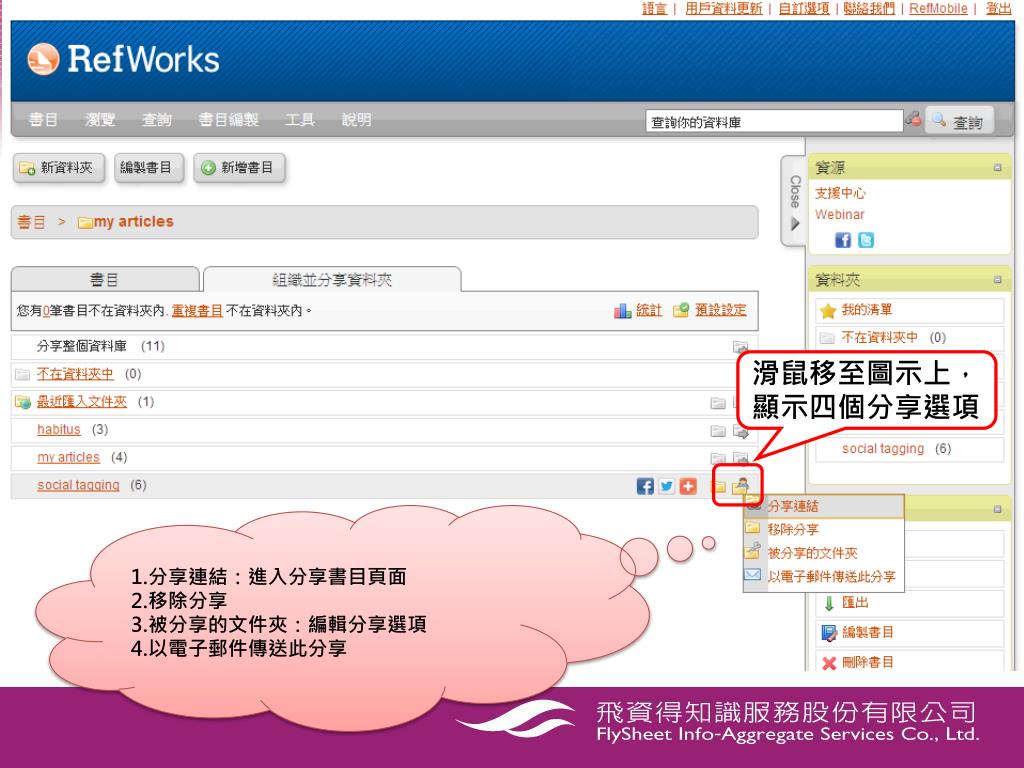Open social tagging in sidebar folders
1024x768 pixels.
pos(883,449)
